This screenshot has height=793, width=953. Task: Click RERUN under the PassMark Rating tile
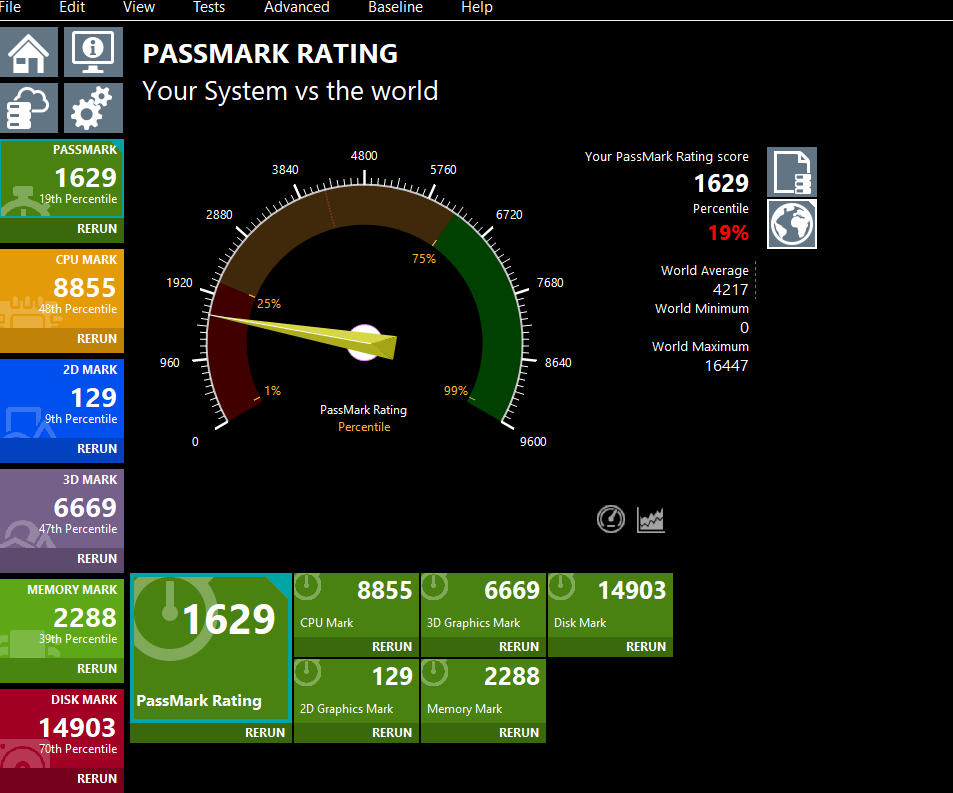point(265,733)
